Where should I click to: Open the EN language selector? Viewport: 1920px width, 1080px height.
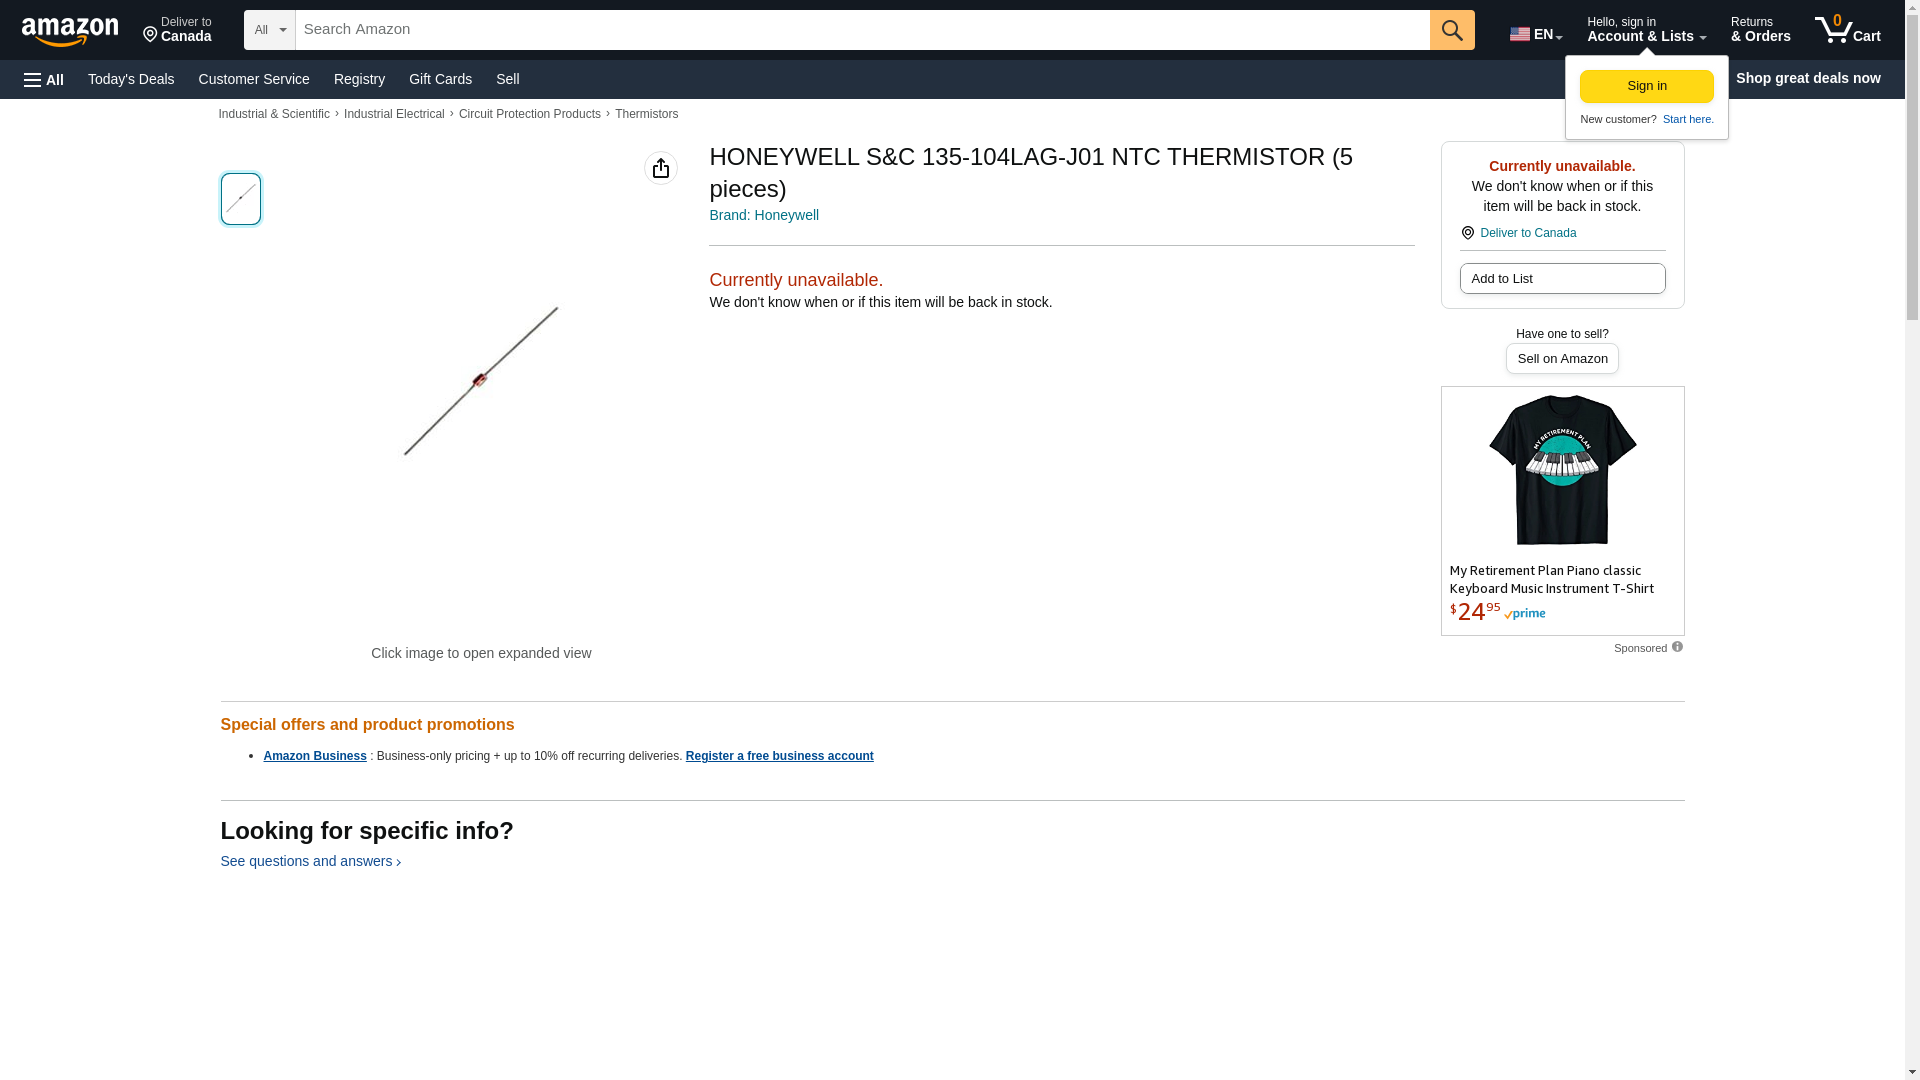pos(1535,34)
